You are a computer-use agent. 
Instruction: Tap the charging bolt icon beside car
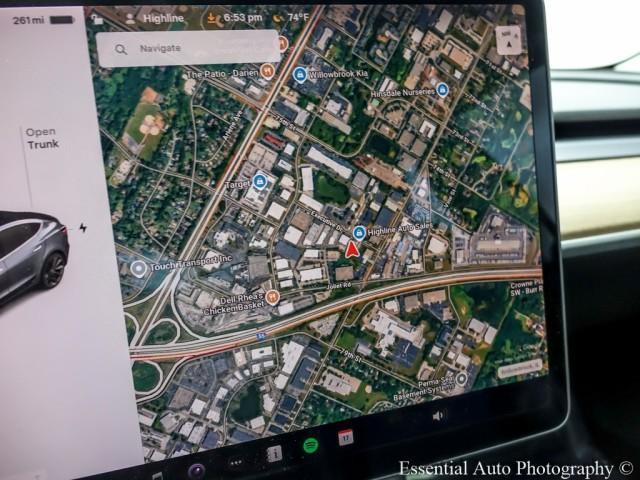point(83,227)
